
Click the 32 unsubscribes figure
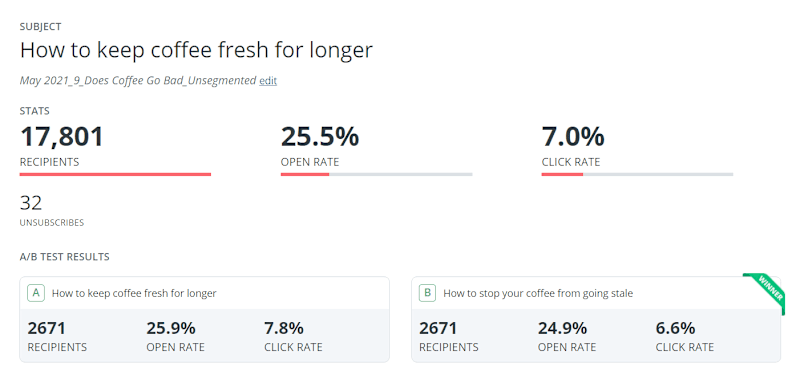pos(31,203)
